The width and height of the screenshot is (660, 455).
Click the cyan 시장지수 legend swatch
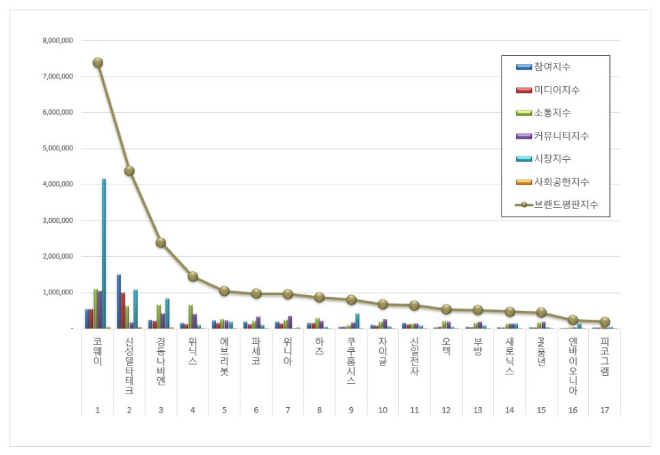point(523,159)
